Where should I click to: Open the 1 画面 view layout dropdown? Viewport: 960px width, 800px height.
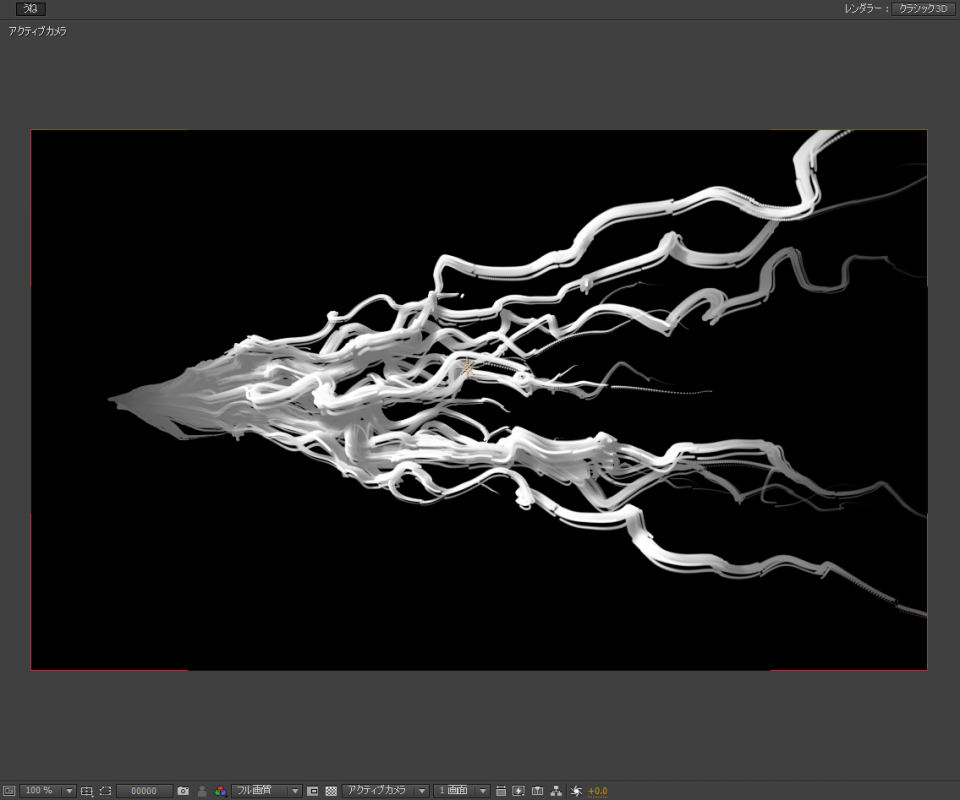(x=461, y=791)
